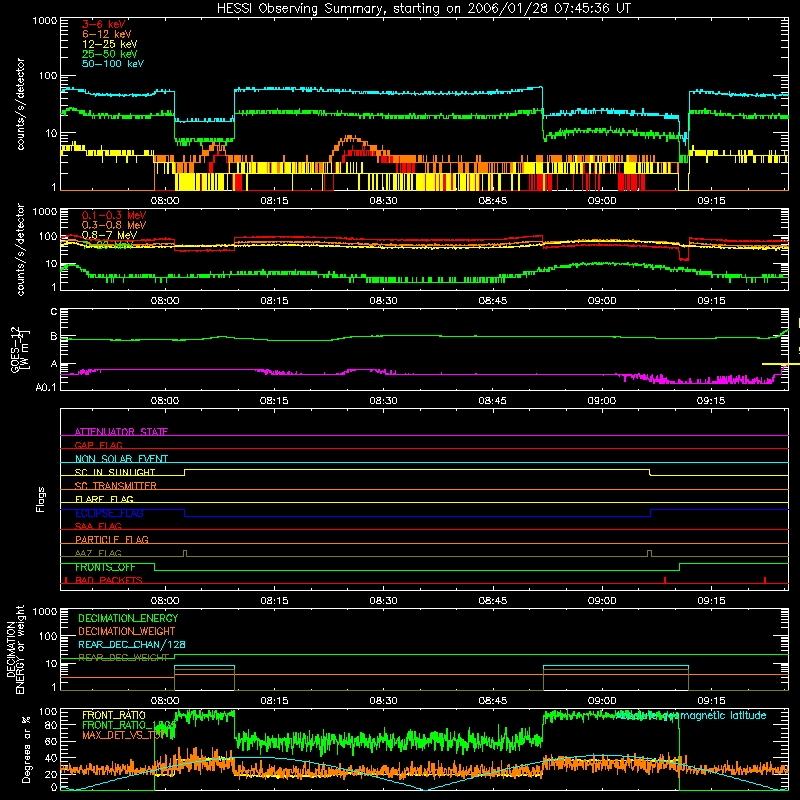This screenshot has width=800, height=800.
Task: Click the 0.1-0.3 MeV legend label
Action: (x=114, y=215)
